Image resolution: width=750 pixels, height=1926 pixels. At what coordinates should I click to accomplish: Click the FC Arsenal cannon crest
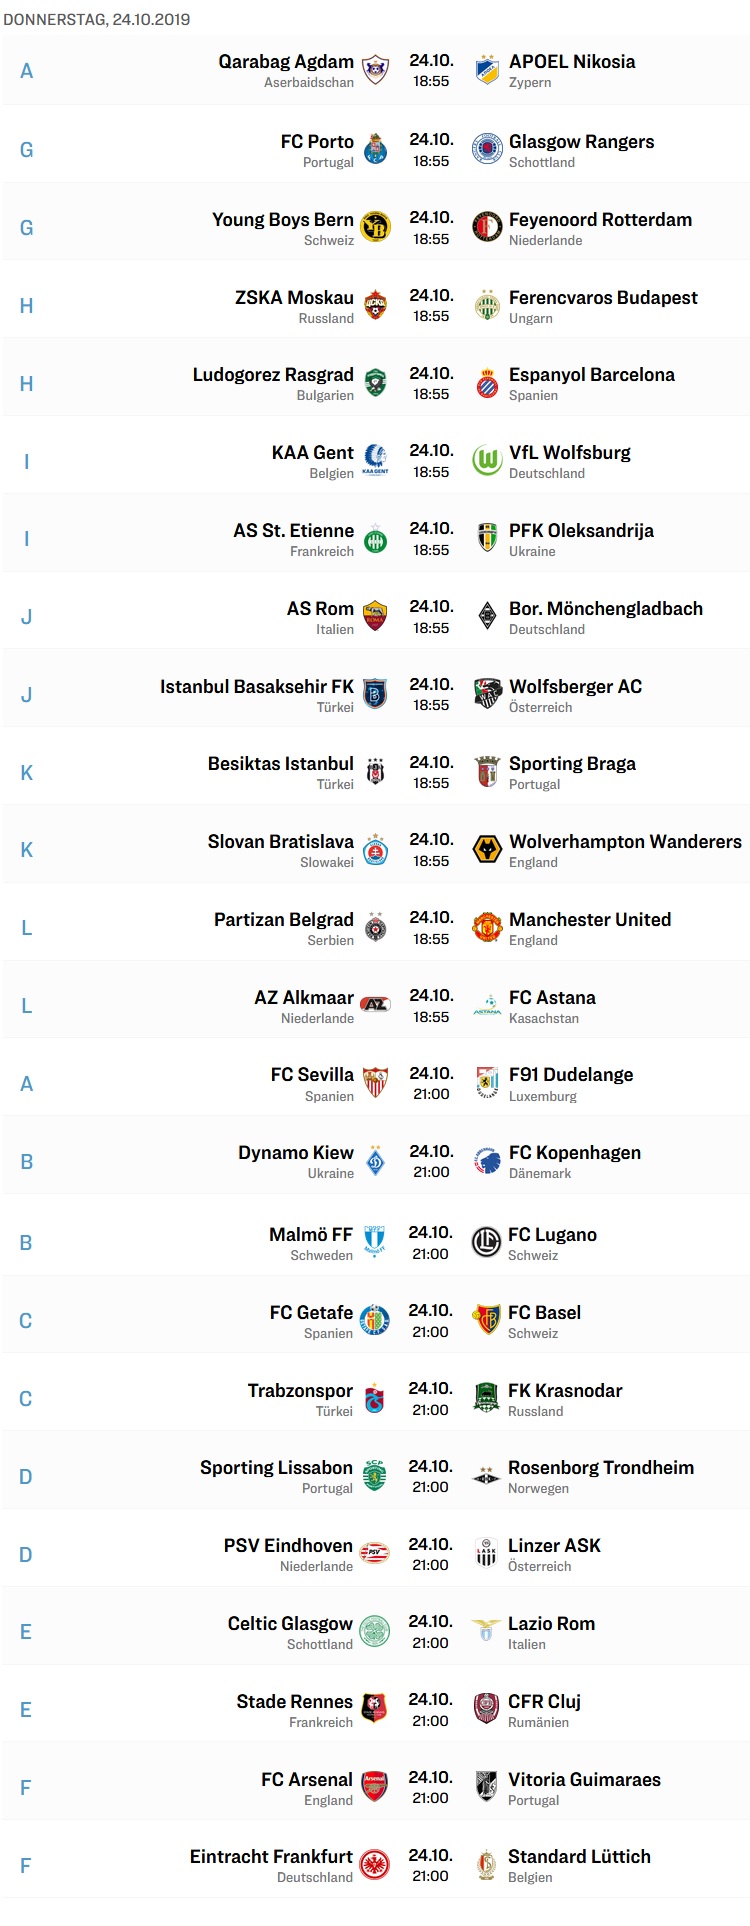(374, 1787)
